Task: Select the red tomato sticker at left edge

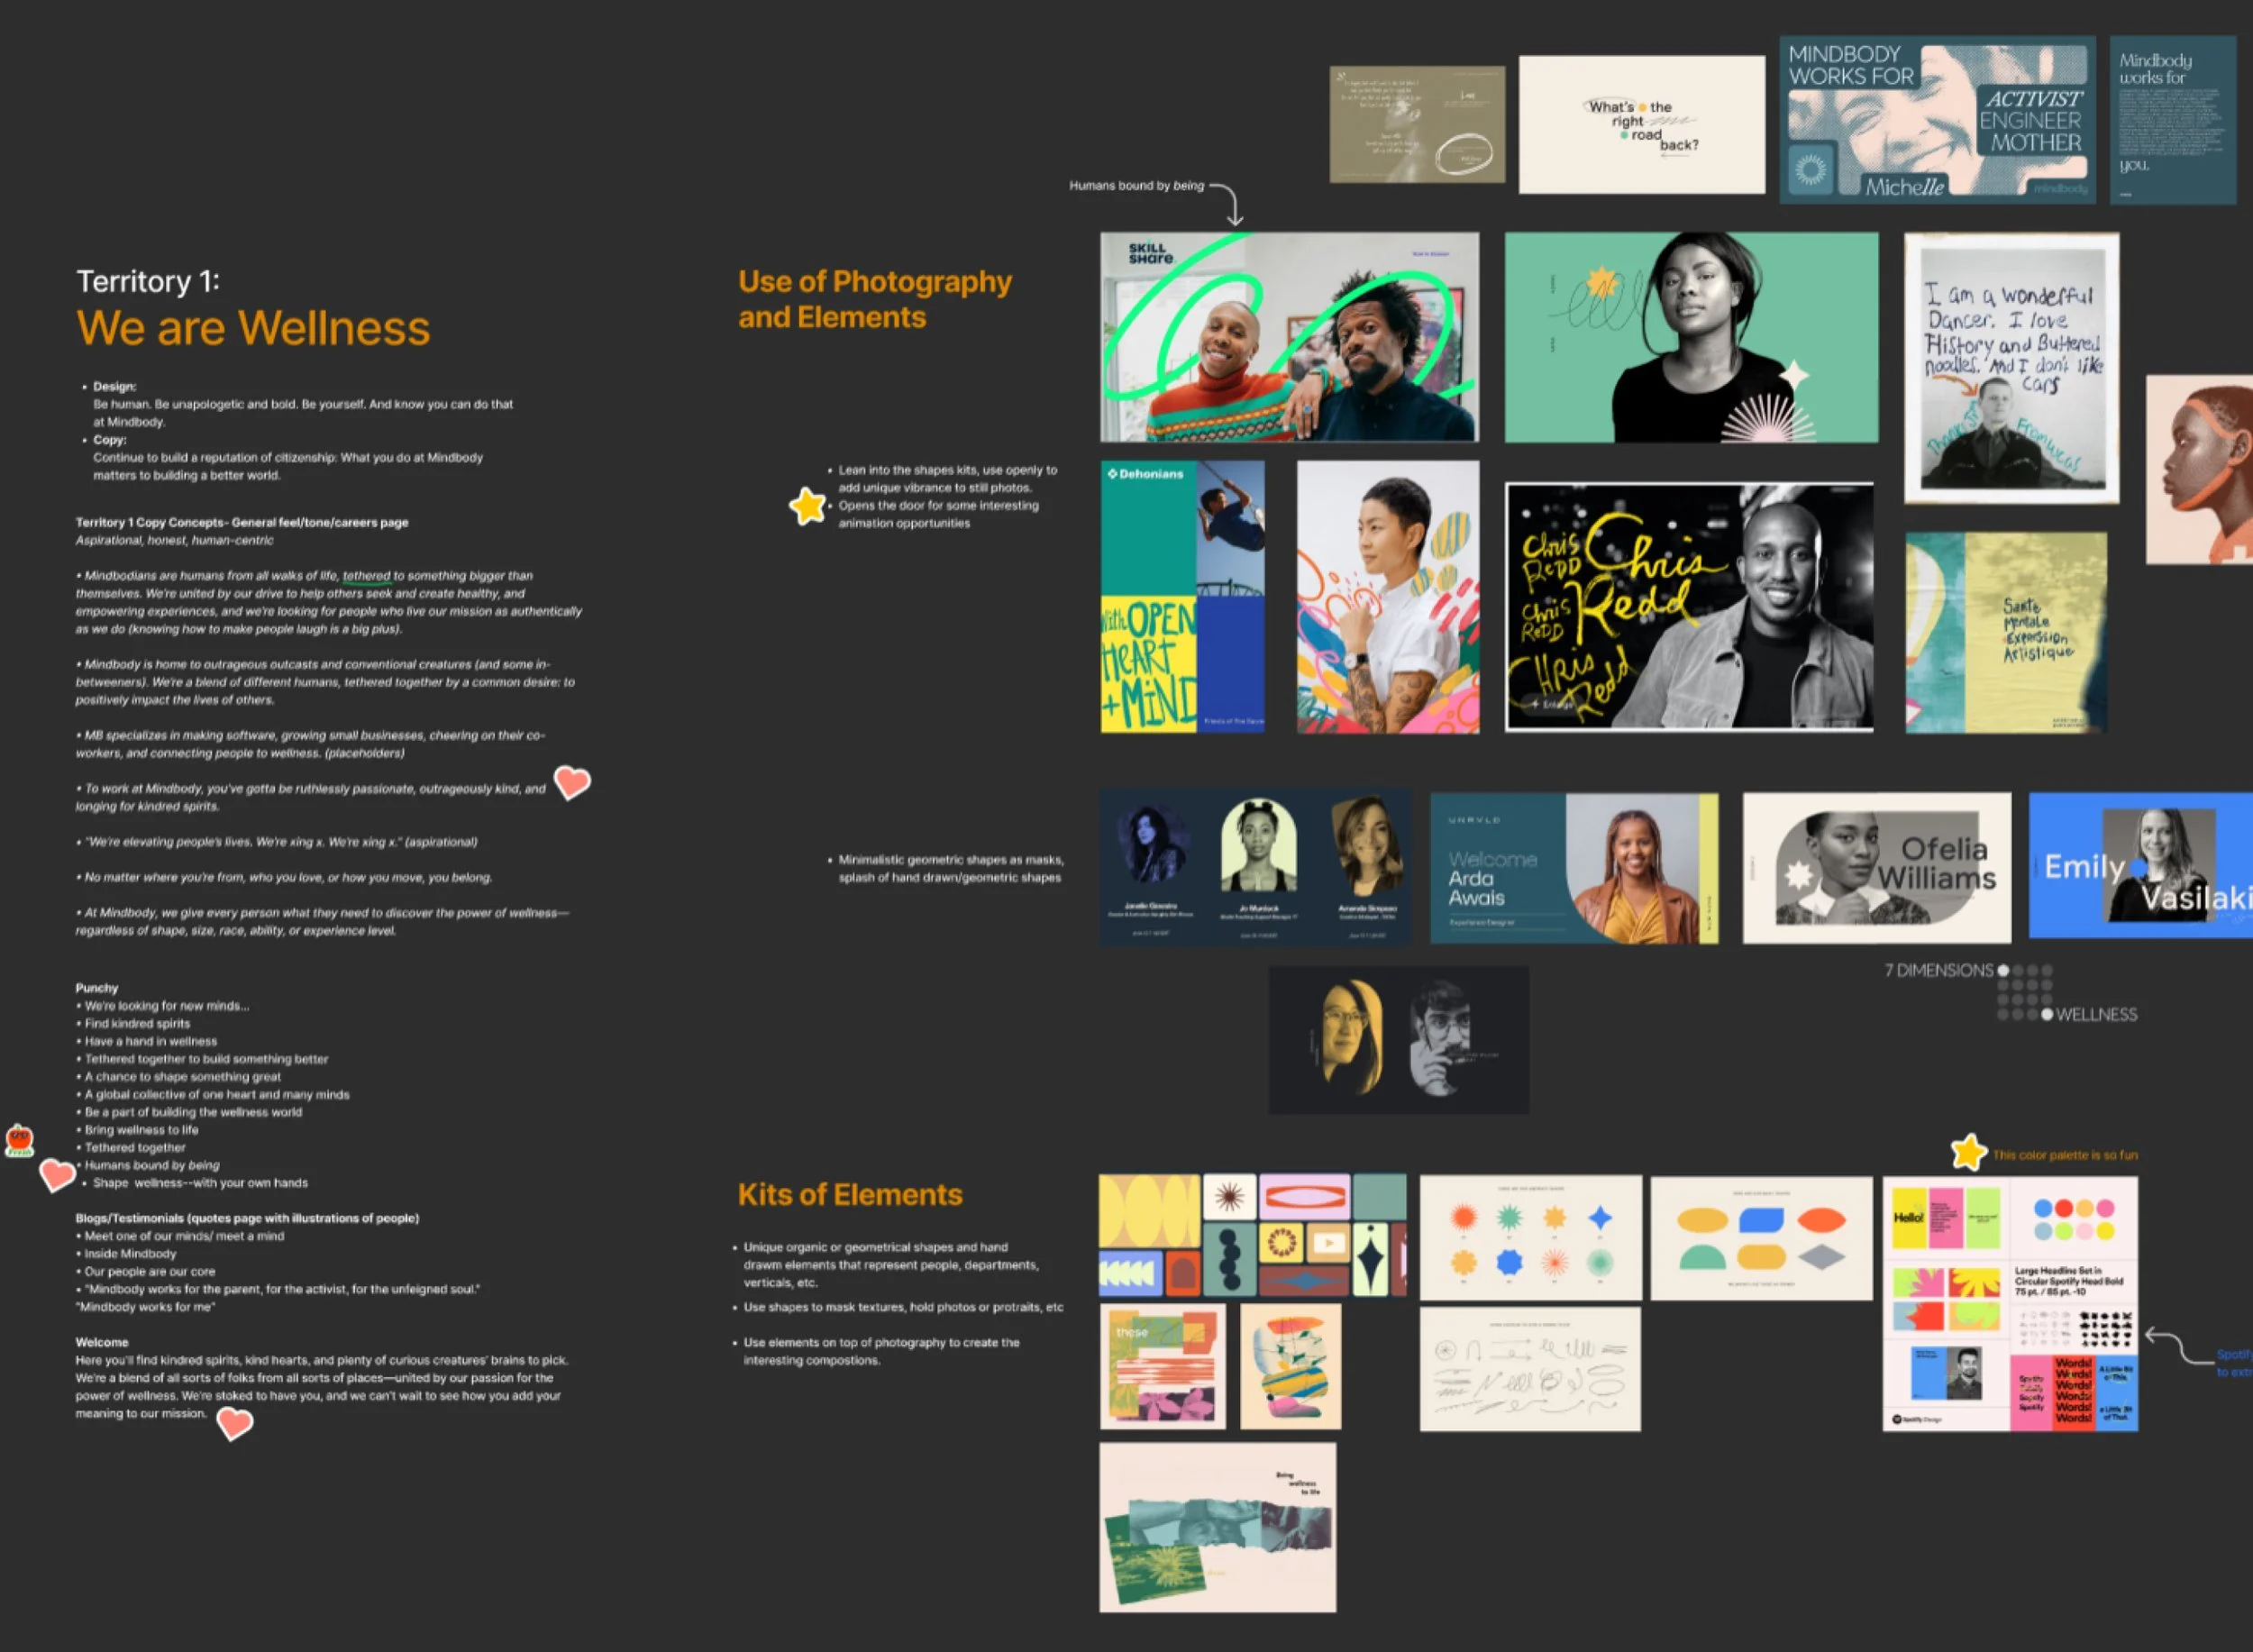Action: click(x=19, y=1140)
